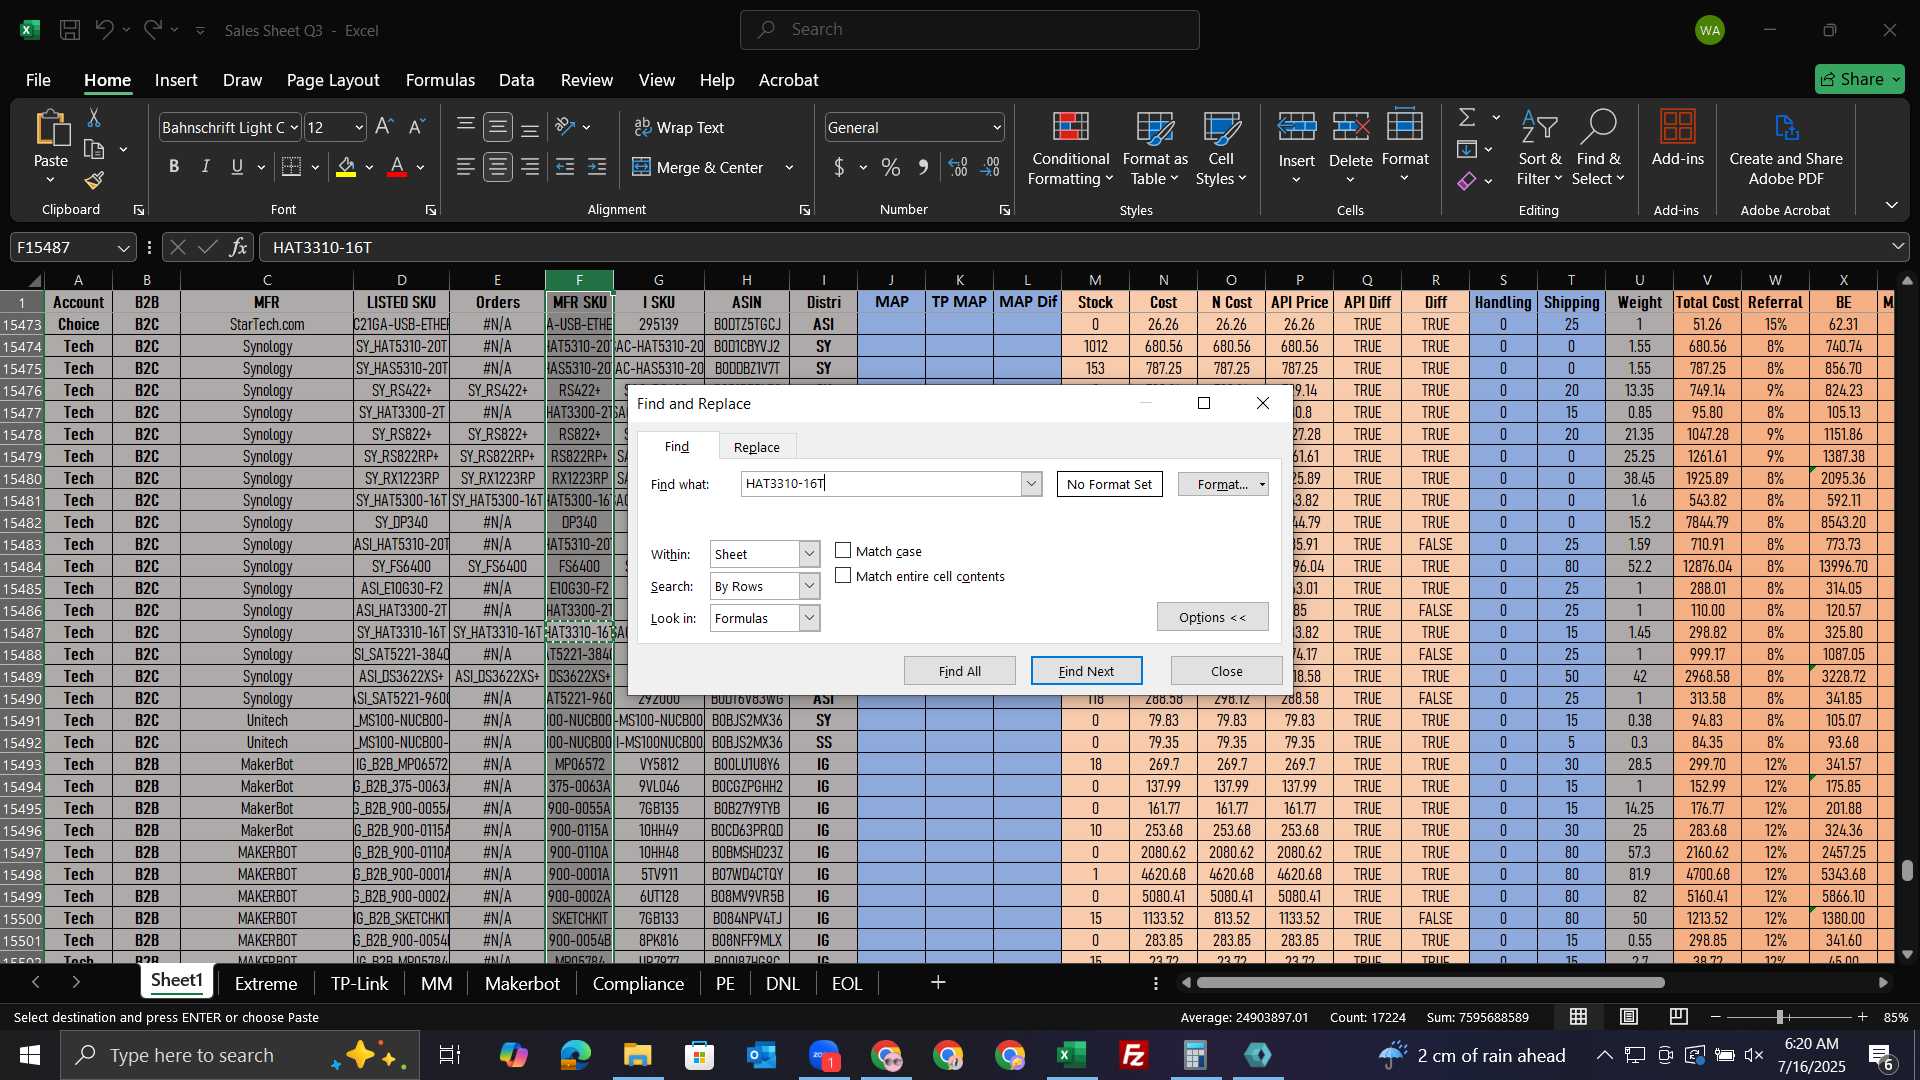The image size is (1920, 1080).
Task: Click the Borders icon
Action: (x=291, y=167)
